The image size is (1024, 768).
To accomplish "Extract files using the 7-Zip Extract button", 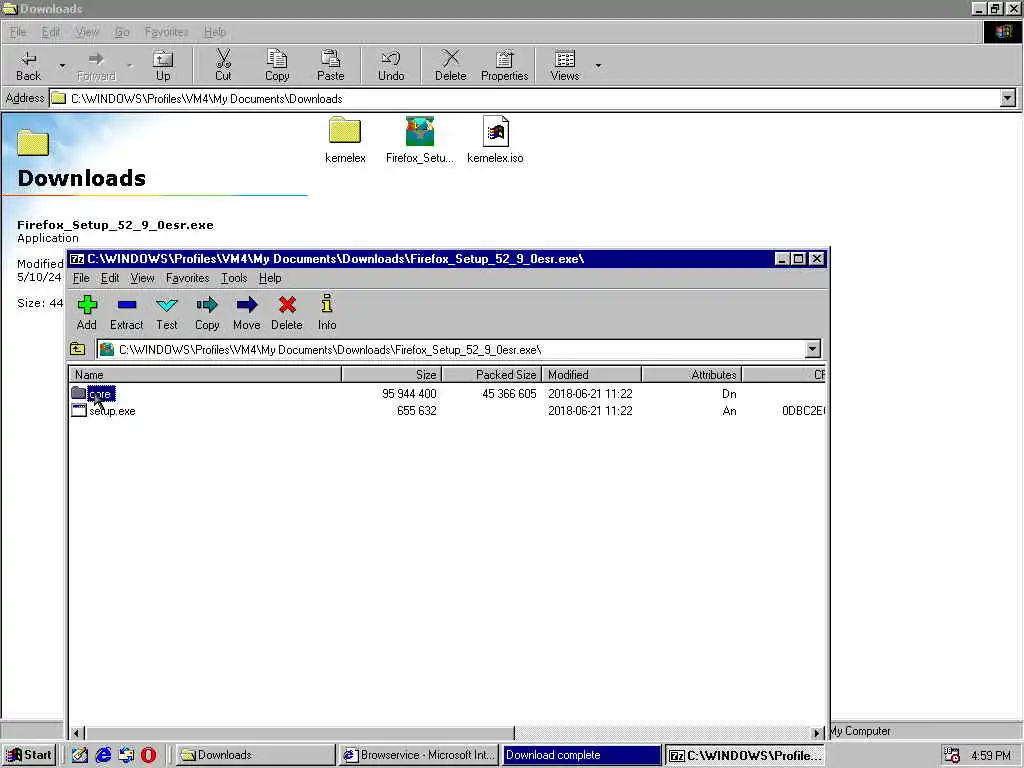I will click(x=126, y=313).
